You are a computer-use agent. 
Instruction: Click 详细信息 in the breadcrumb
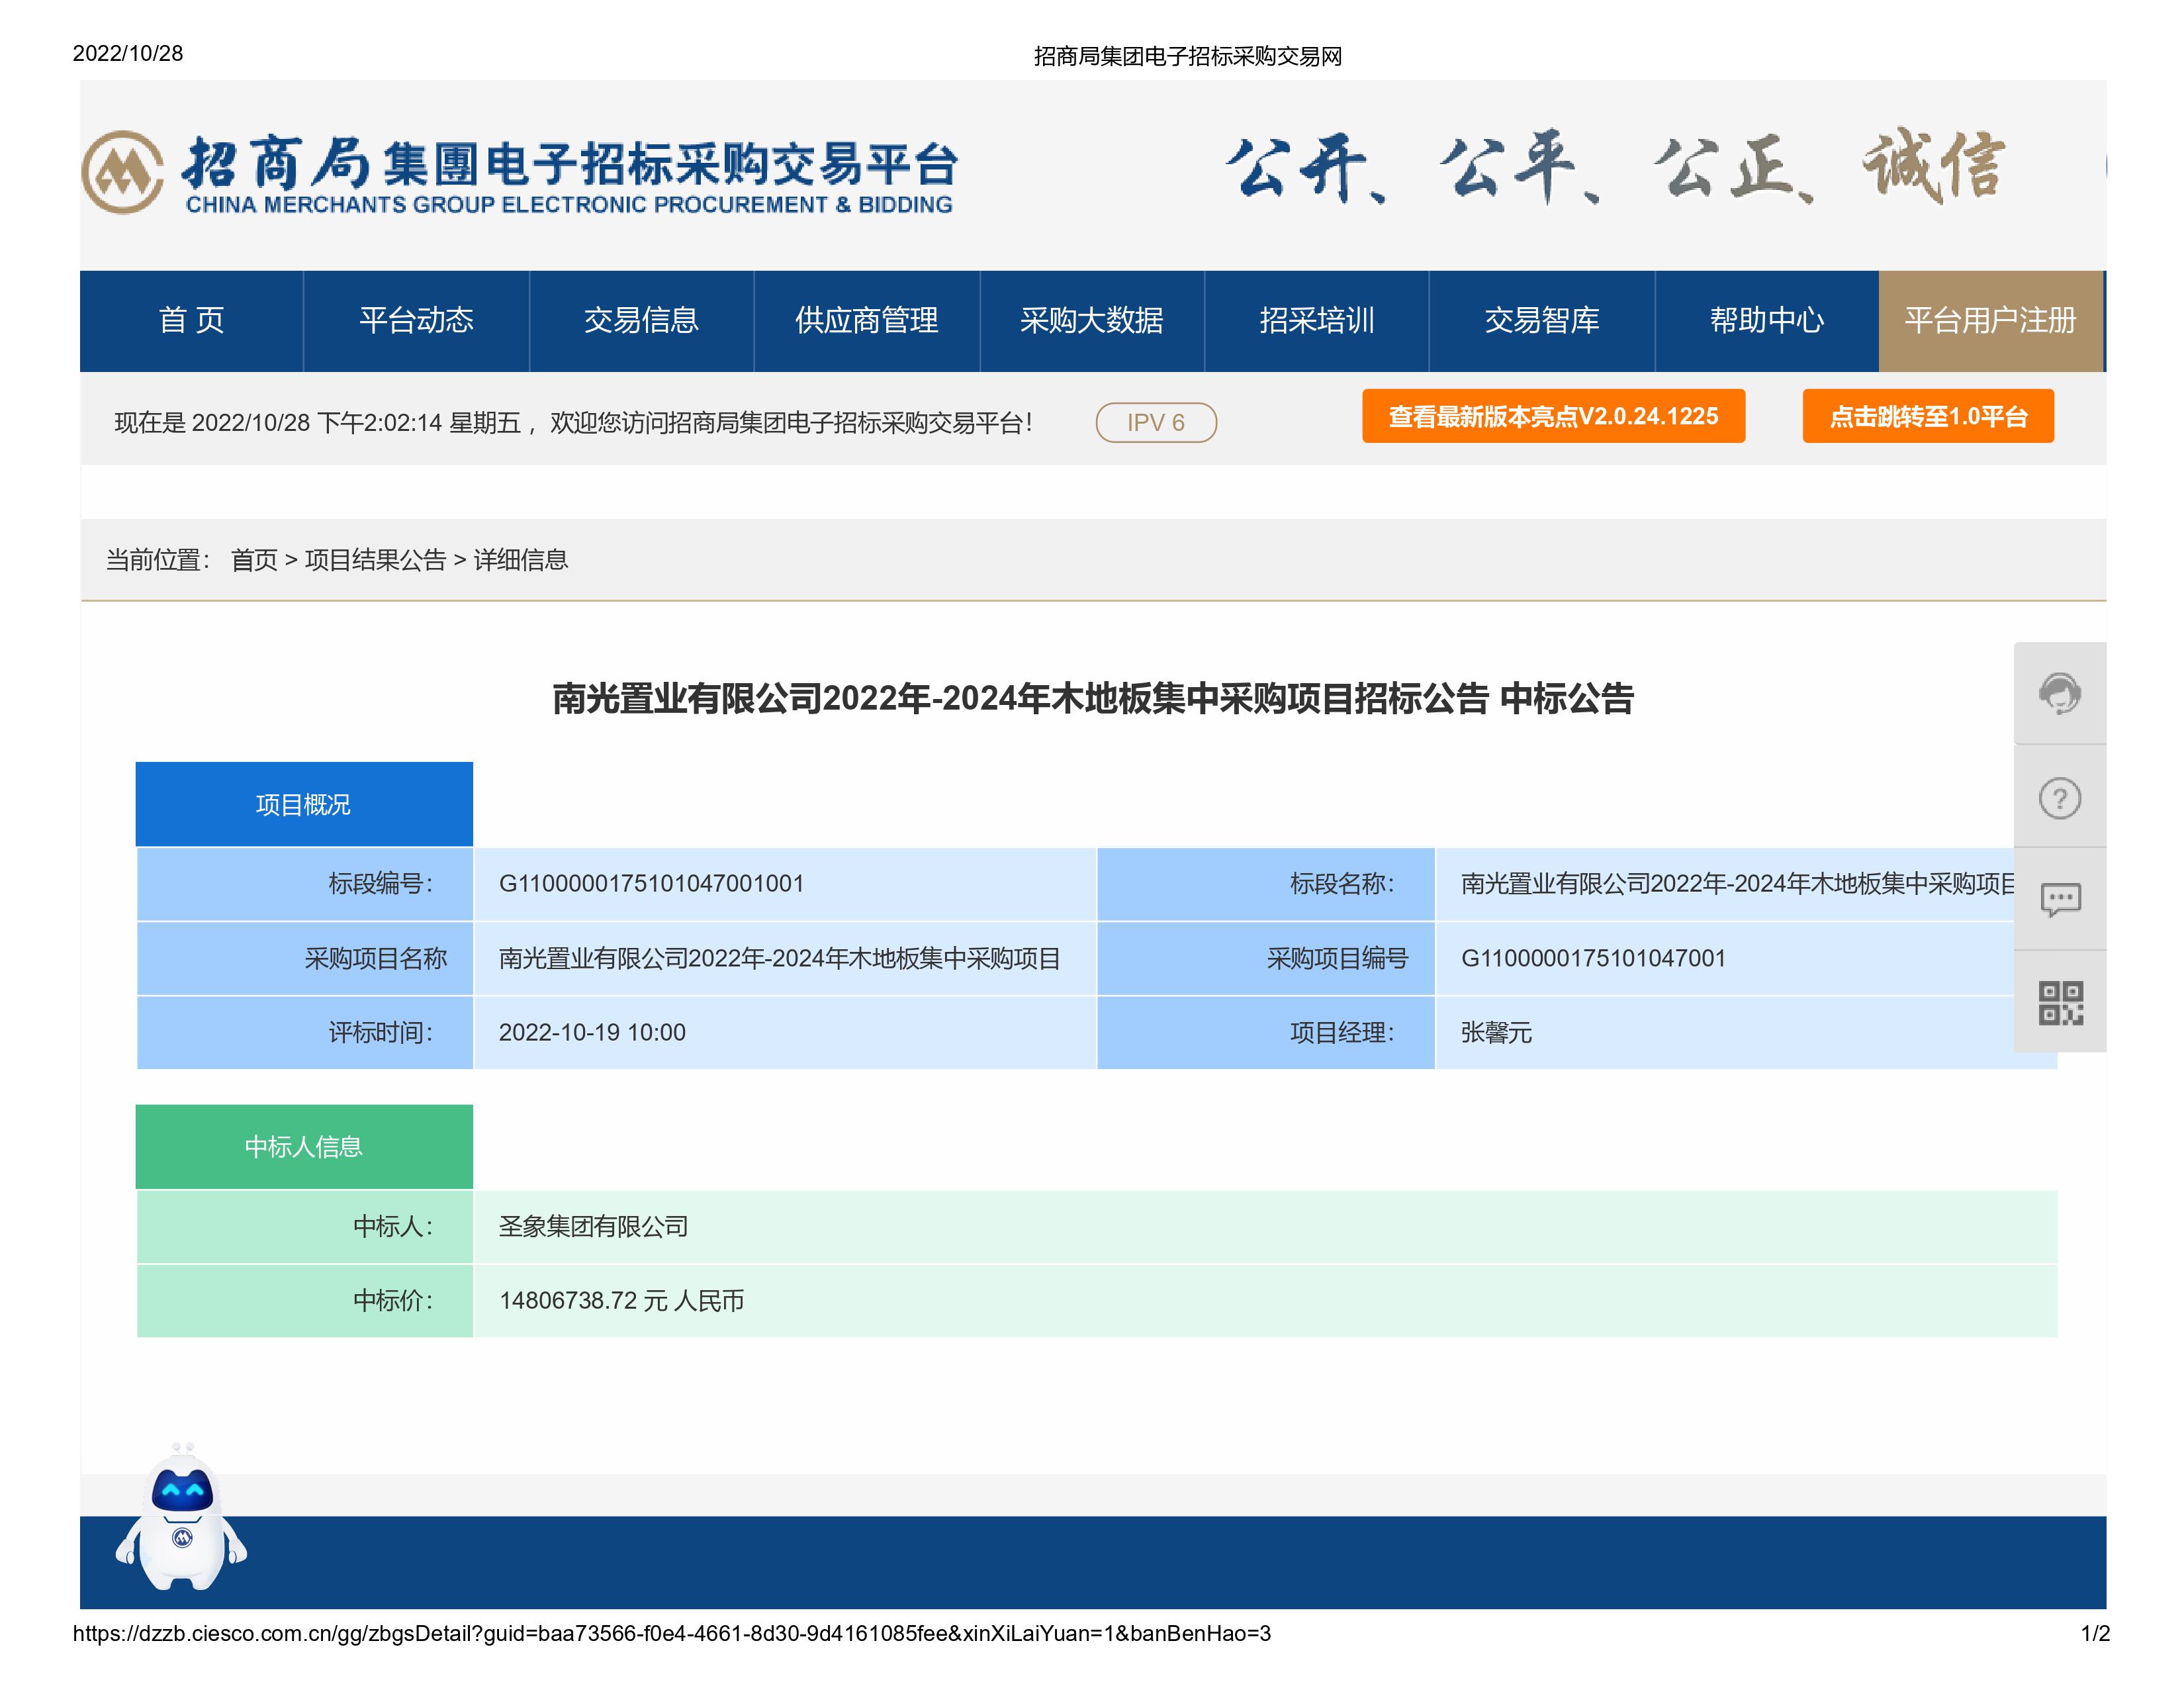click(520, 560)
